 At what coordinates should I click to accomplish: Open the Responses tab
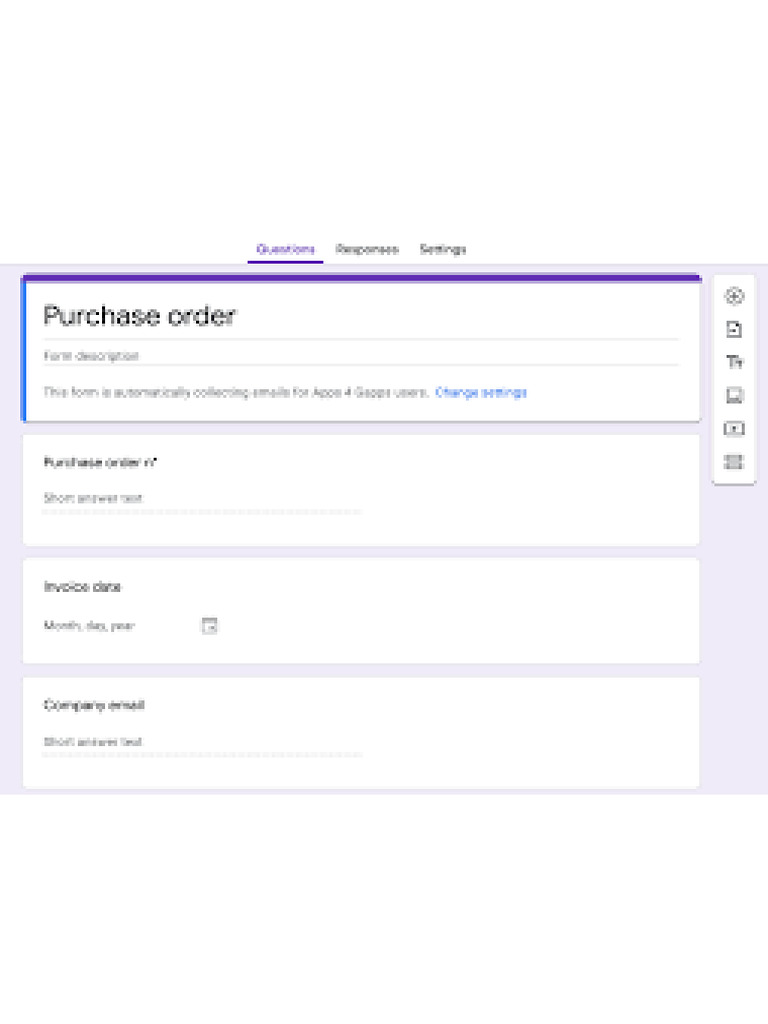(x=367, y=249)
